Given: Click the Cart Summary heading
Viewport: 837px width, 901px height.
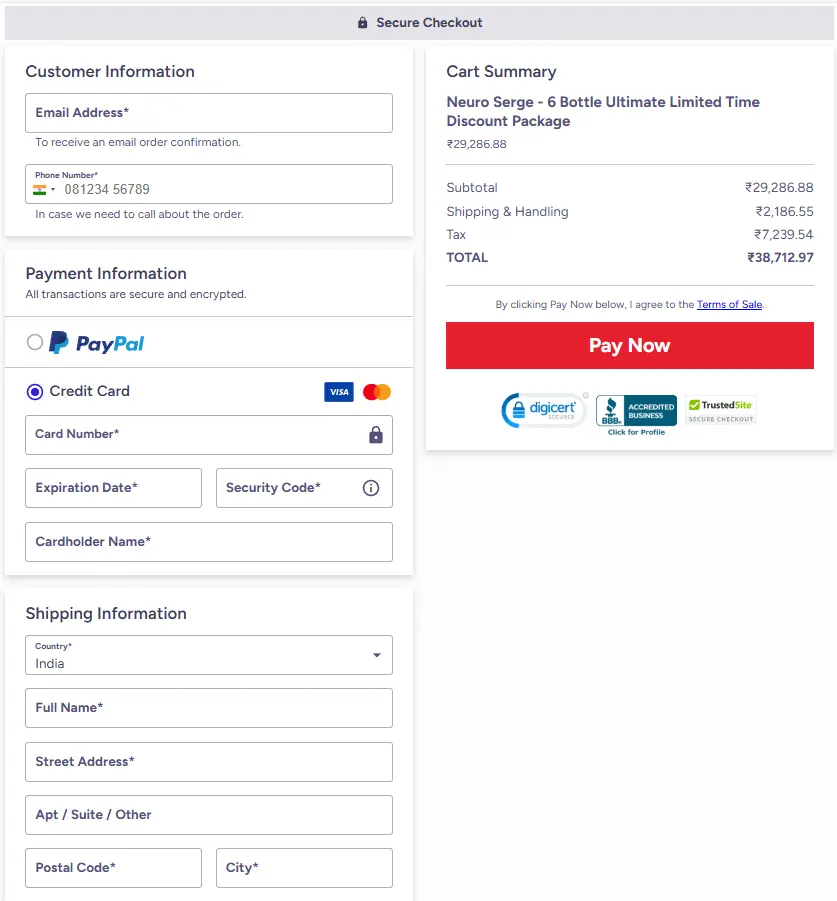Looking at the screenshot, I should tap(502, 71).
